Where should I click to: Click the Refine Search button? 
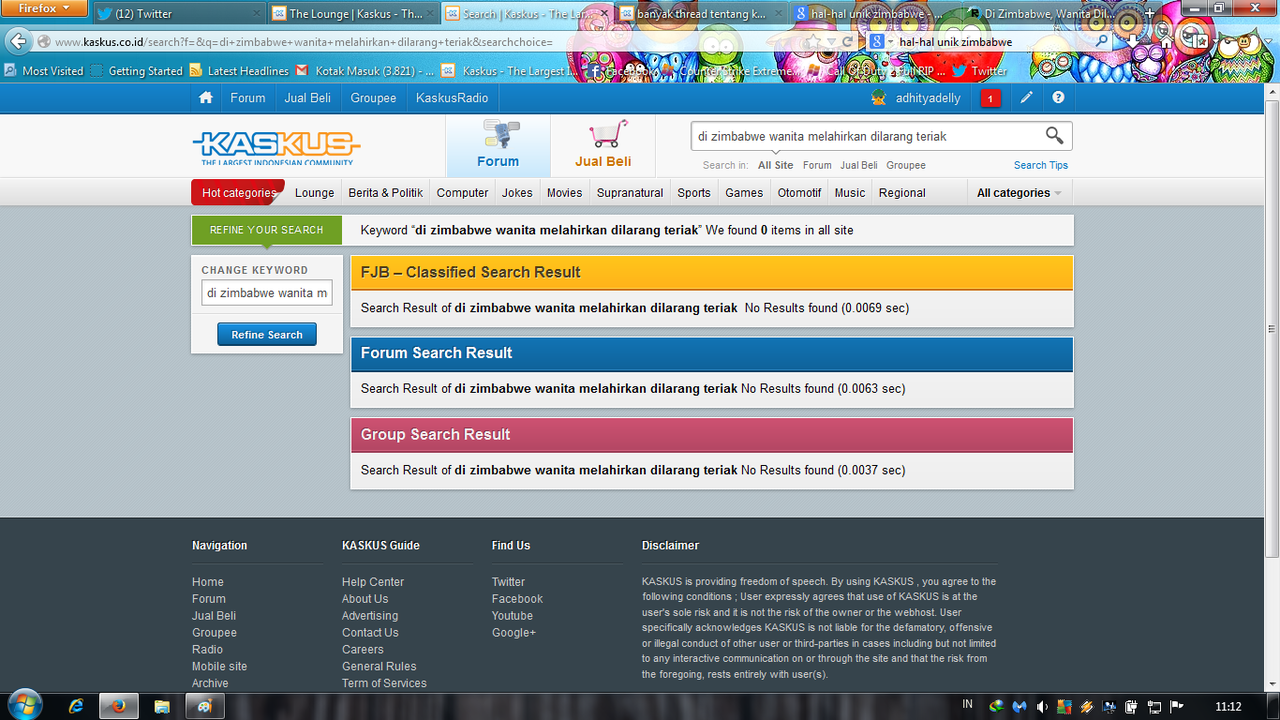click(267, 335)
